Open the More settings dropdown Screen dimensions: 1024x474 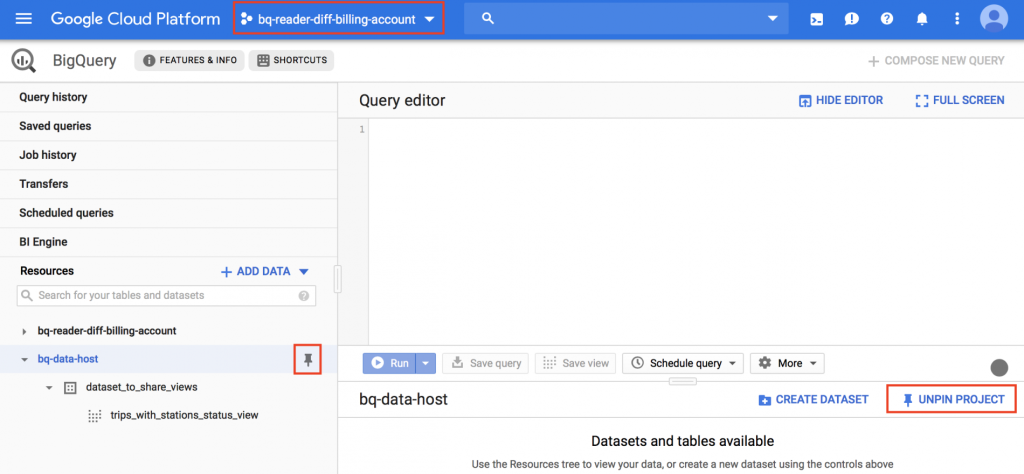(x=787, y=363)
